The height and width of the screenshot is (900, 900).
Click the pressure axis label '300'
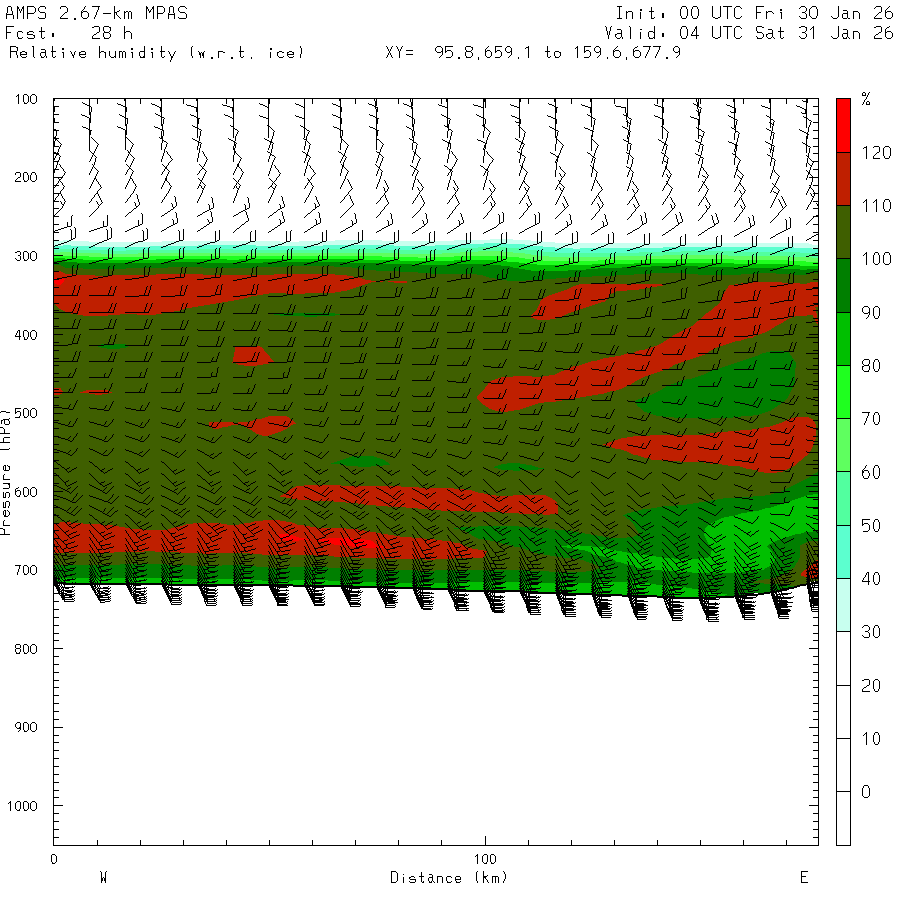point(26,256)
